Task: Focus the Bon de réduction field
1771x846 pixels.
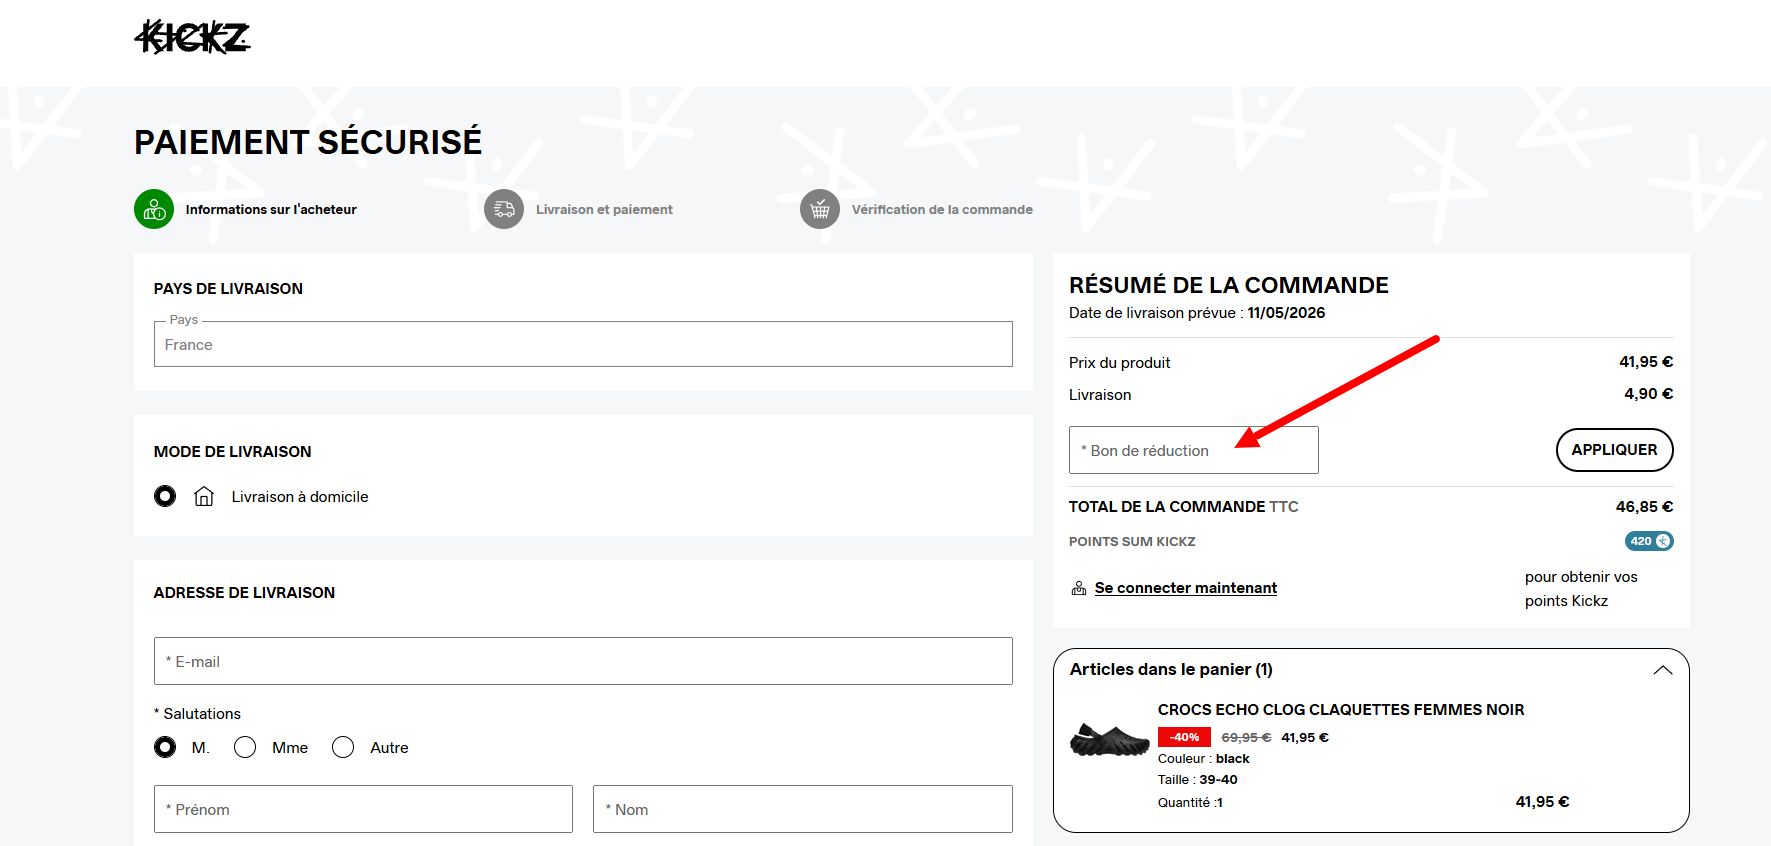Action: (x=1194, y=450)
